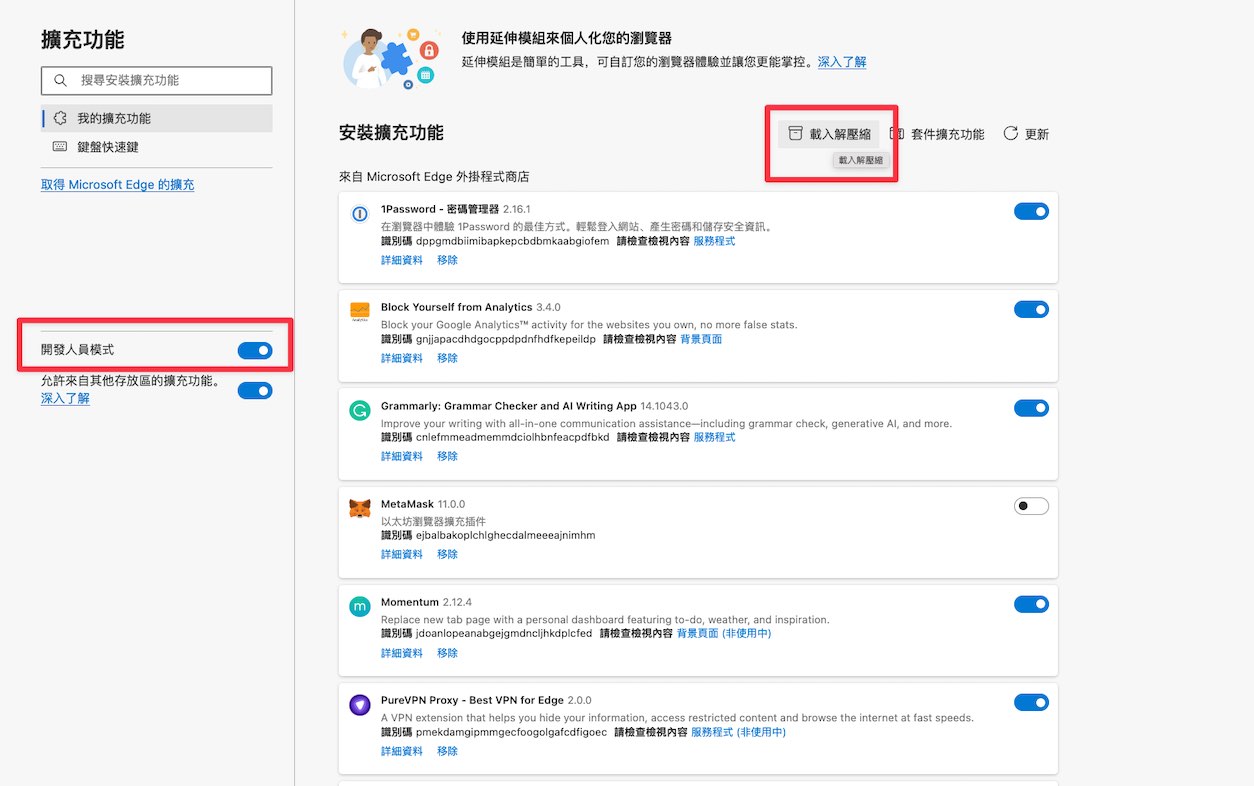The height and width of the screenshot is (786, 1254).
Task: Click the PureVPN Proxy shield icon
Action: pos(360,705)
